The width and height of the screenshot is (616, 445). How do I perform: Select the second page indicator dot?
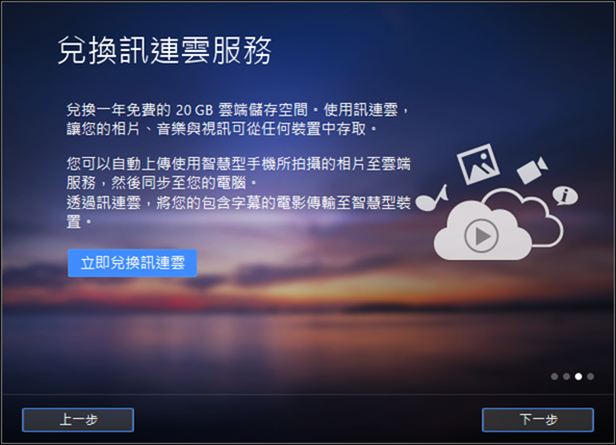(x=566, y=376)
